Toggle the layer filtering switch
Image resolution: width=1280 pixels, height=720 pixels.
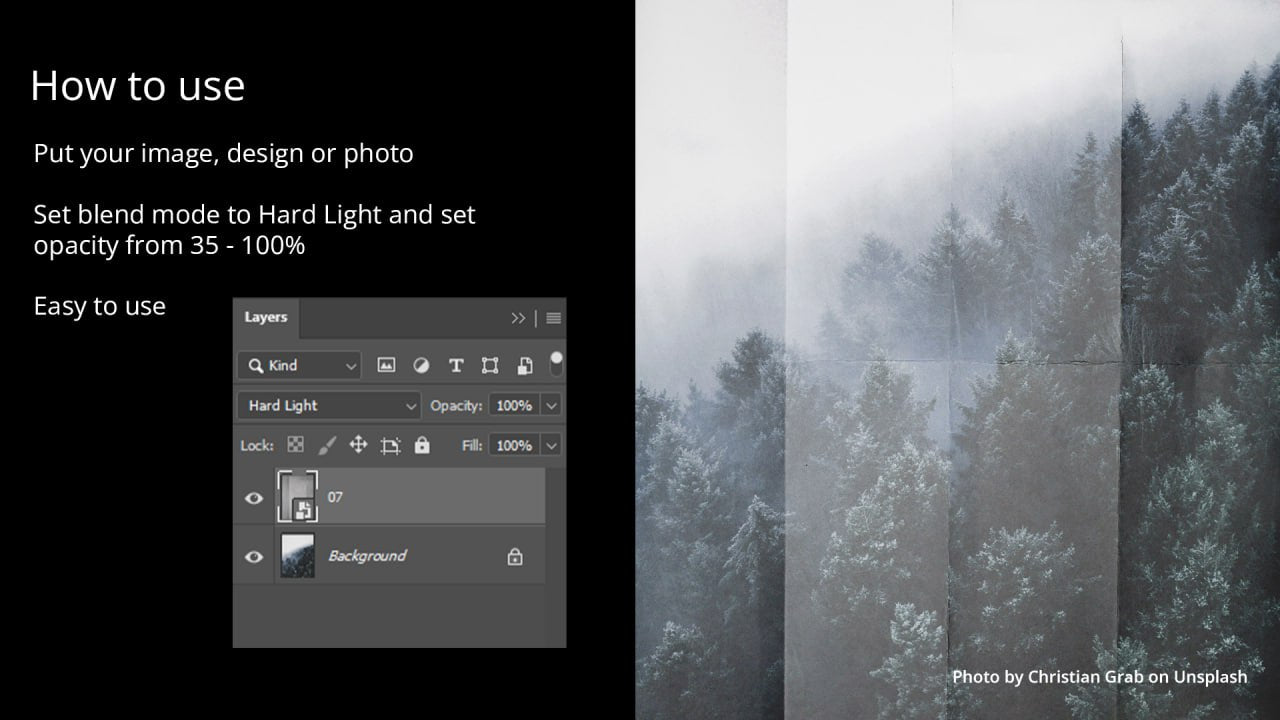tap(556, 363)
